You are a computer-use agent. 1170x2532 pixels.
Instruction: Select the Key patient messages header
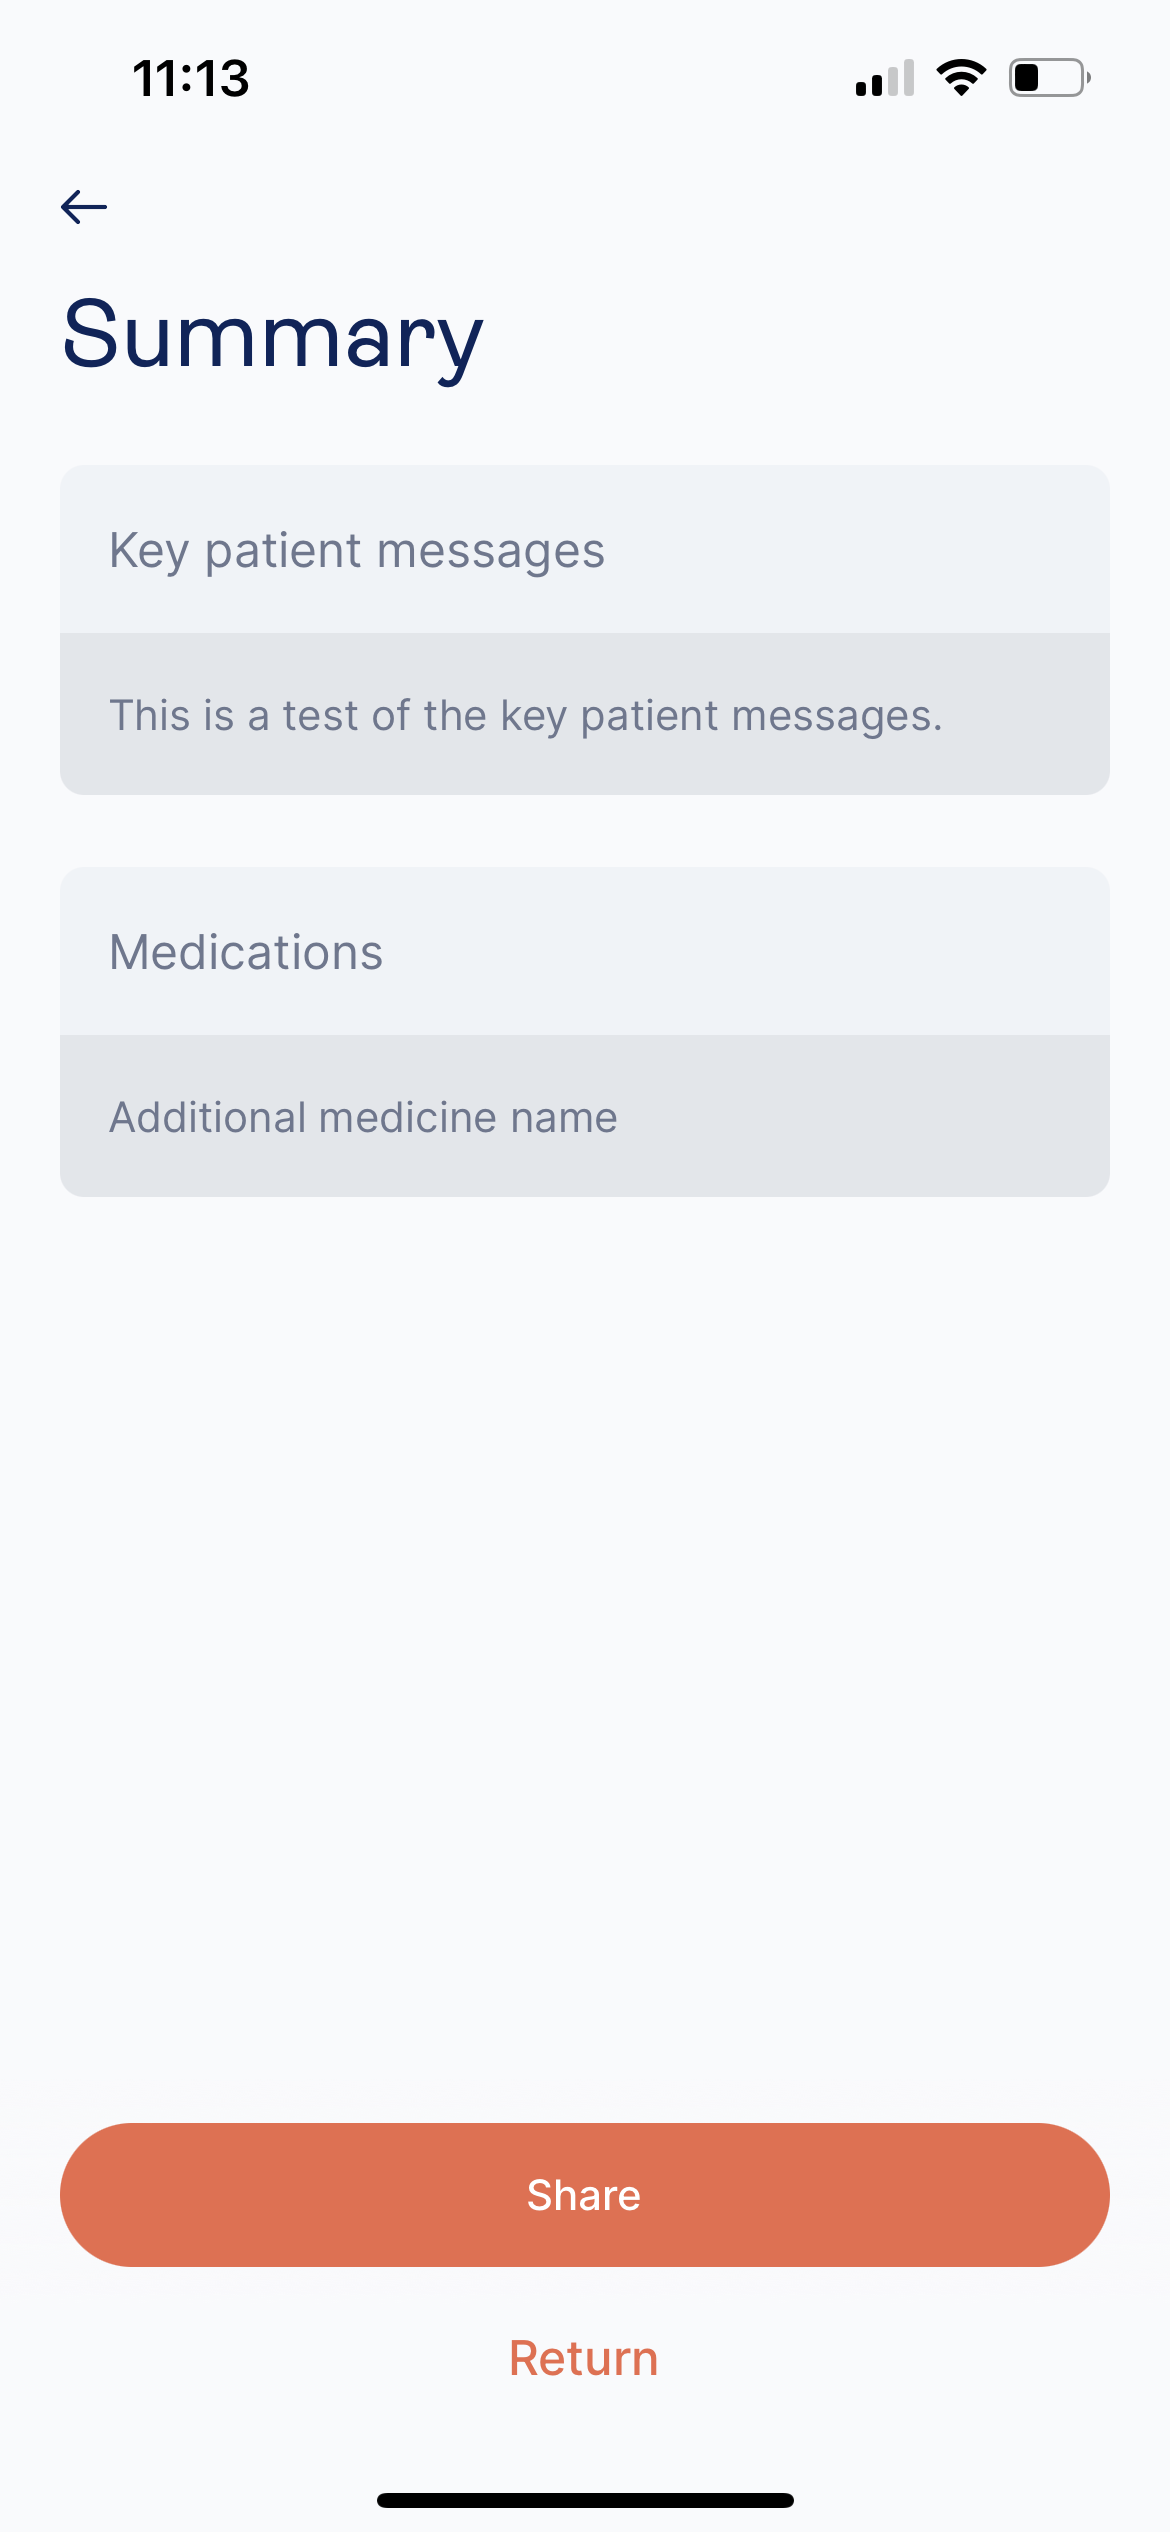pyautogui.click(x=585, y=549)
